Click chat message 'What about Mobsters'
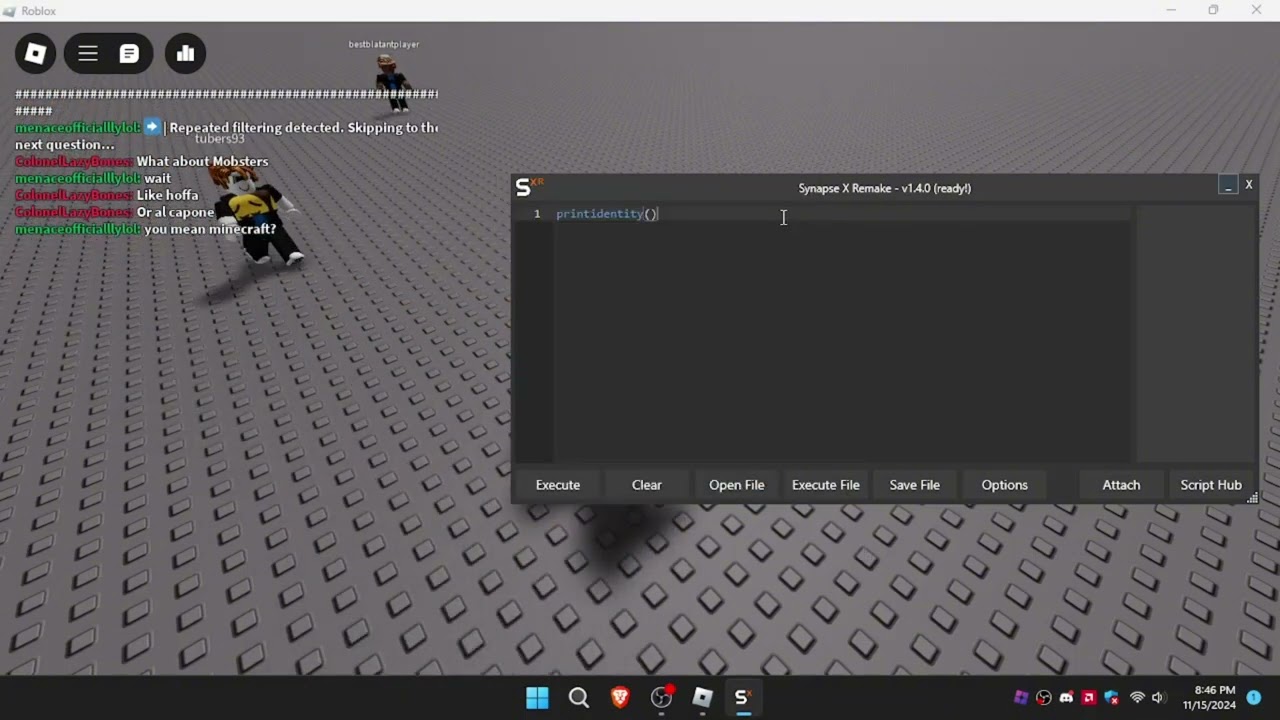Image resolution: width=1280 pixels, height=720 pixels. point(202,161)
